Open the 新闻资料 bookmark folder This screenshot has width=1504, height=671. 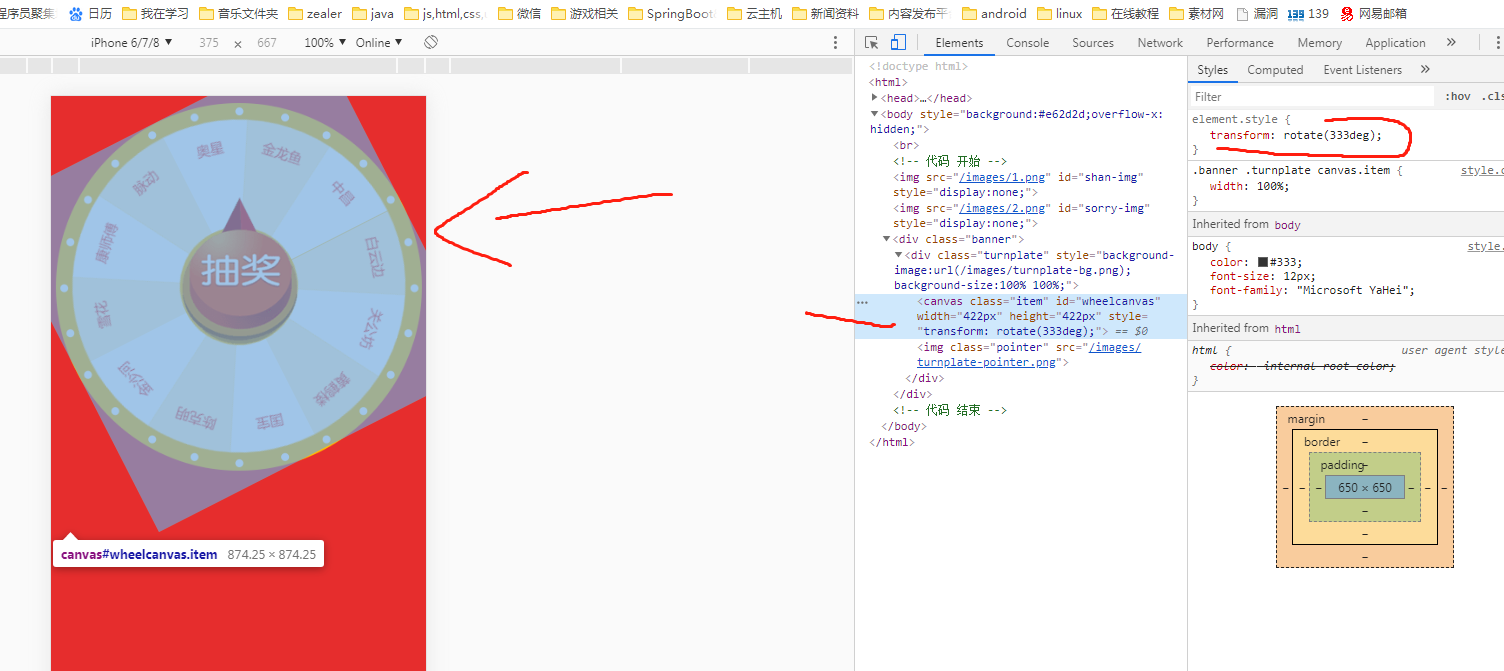pyautogui.click(x=825, y=14)
